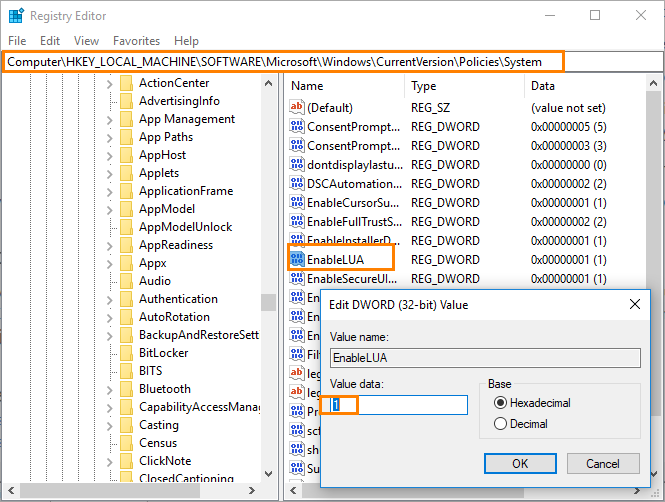Choose the Decimal base radio button

501,423
